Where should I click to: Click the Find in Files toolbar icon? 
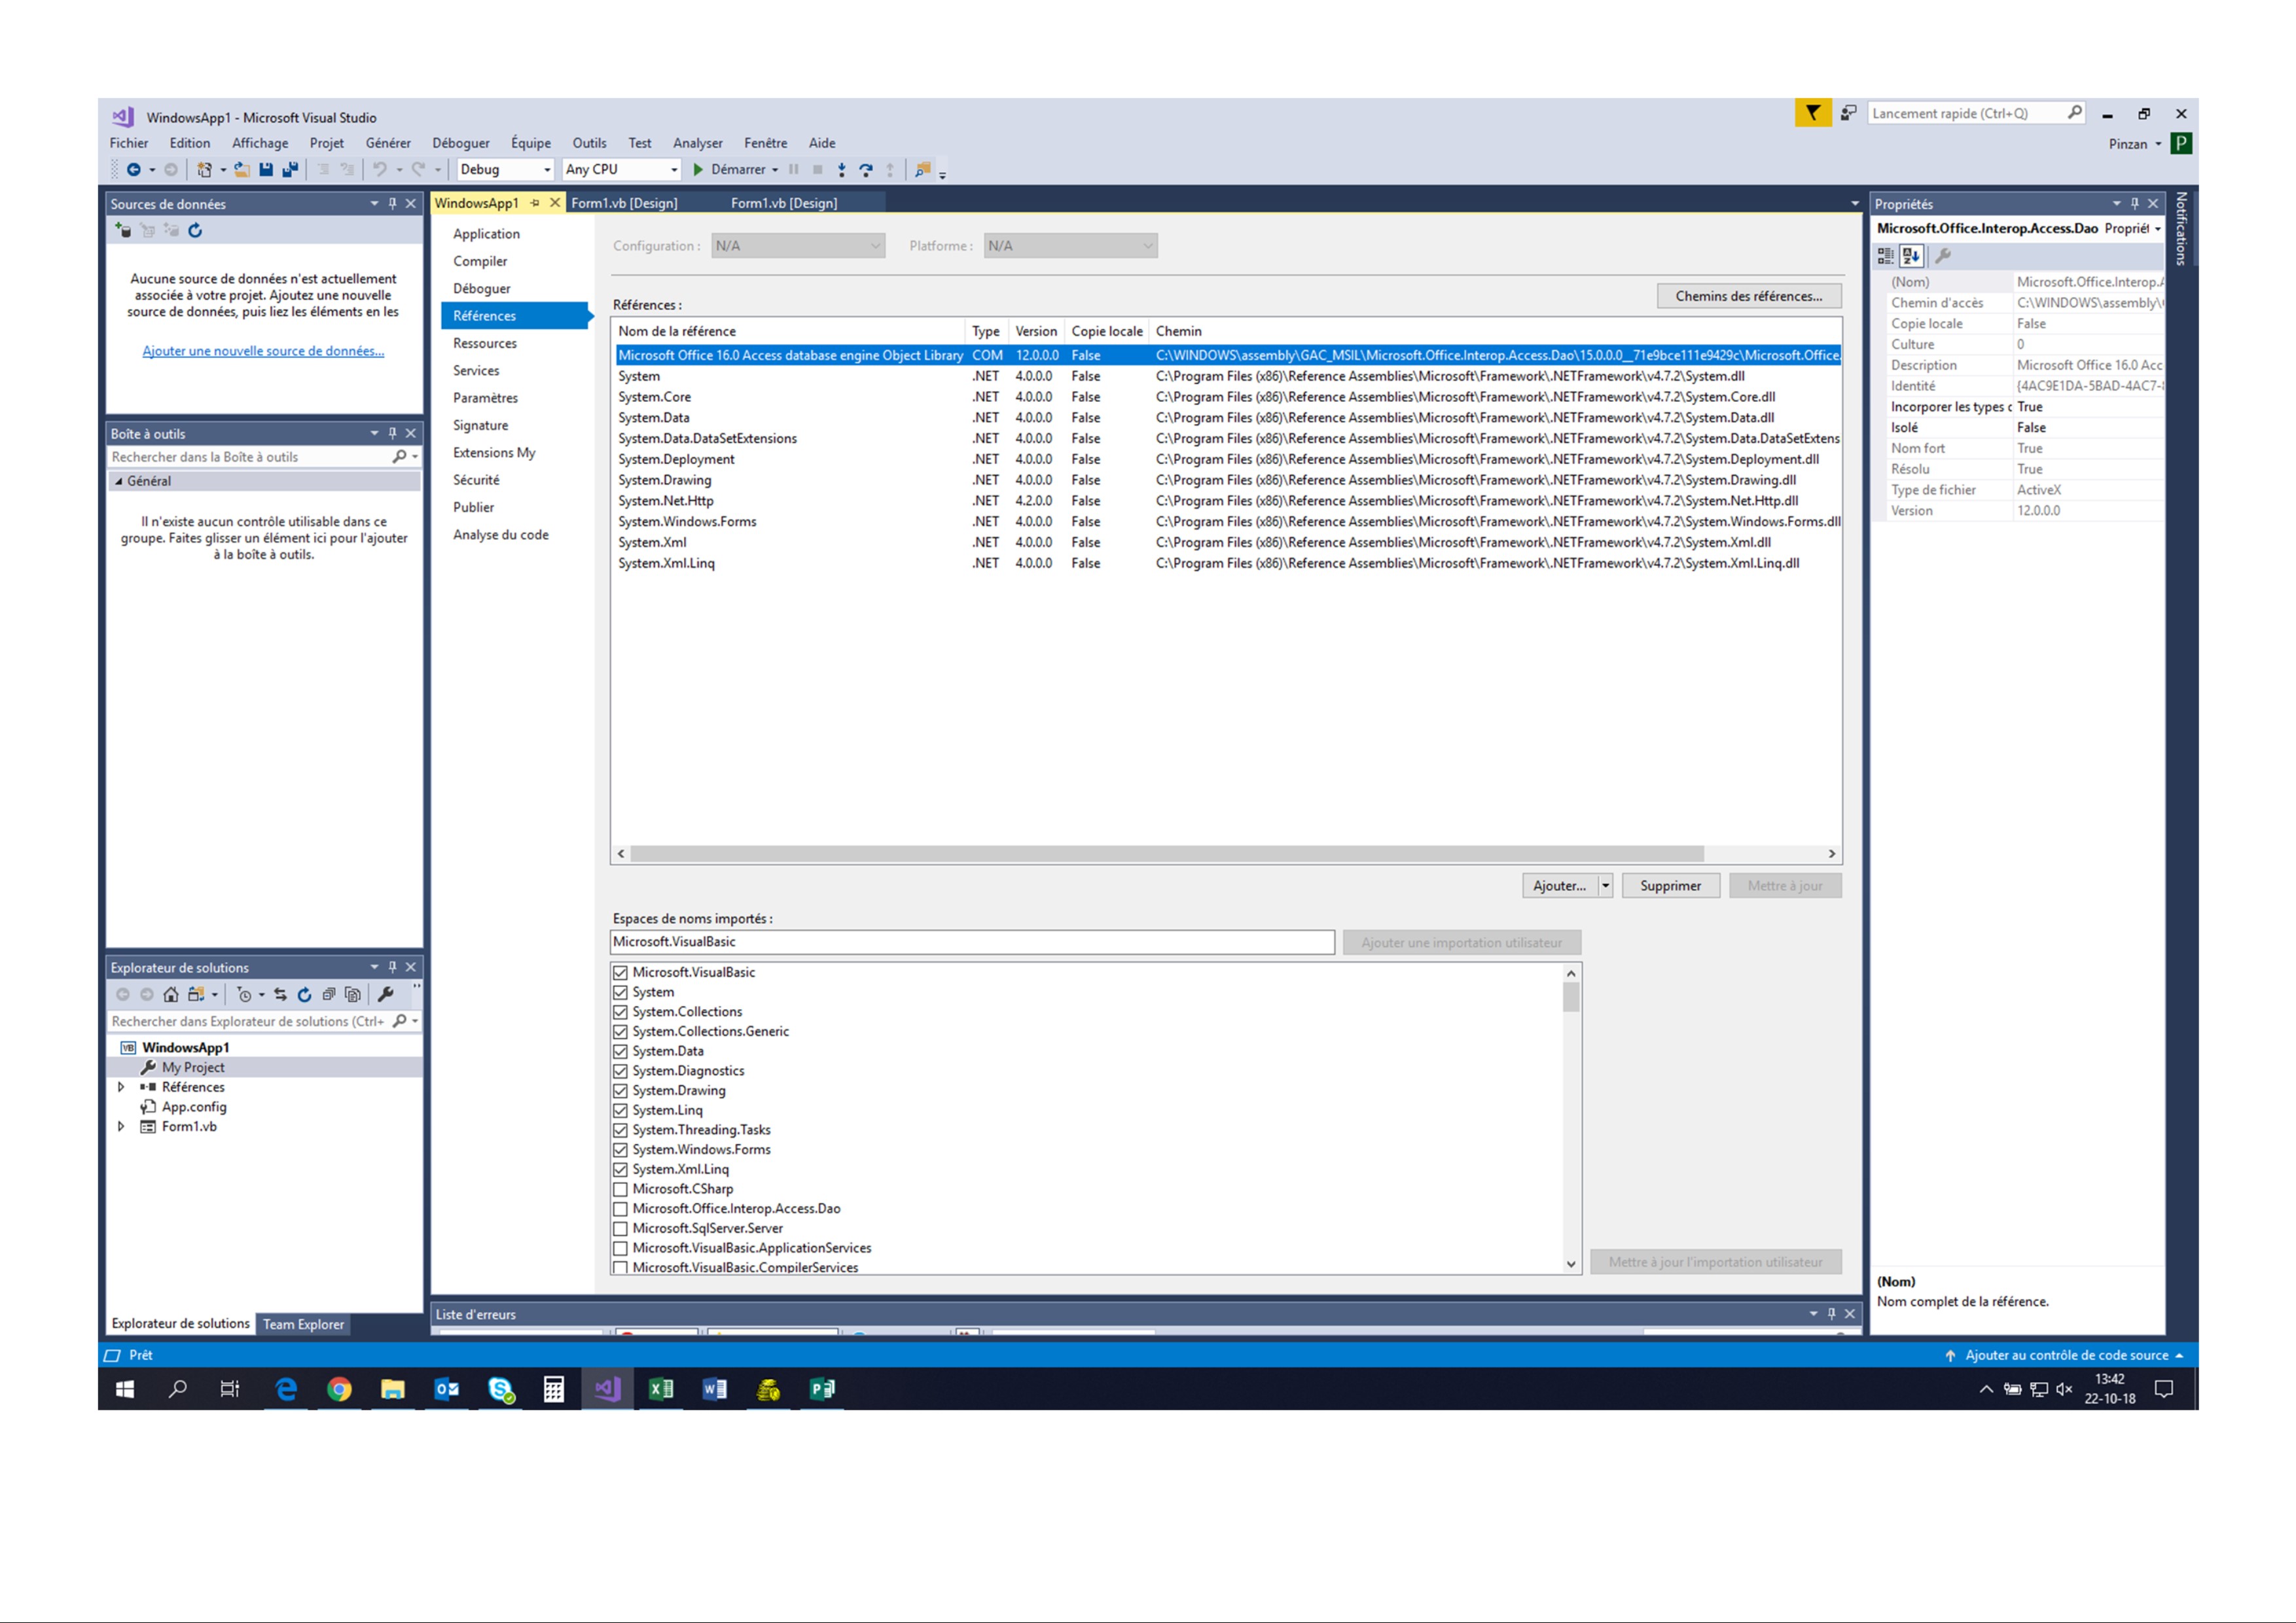[922, 170]
